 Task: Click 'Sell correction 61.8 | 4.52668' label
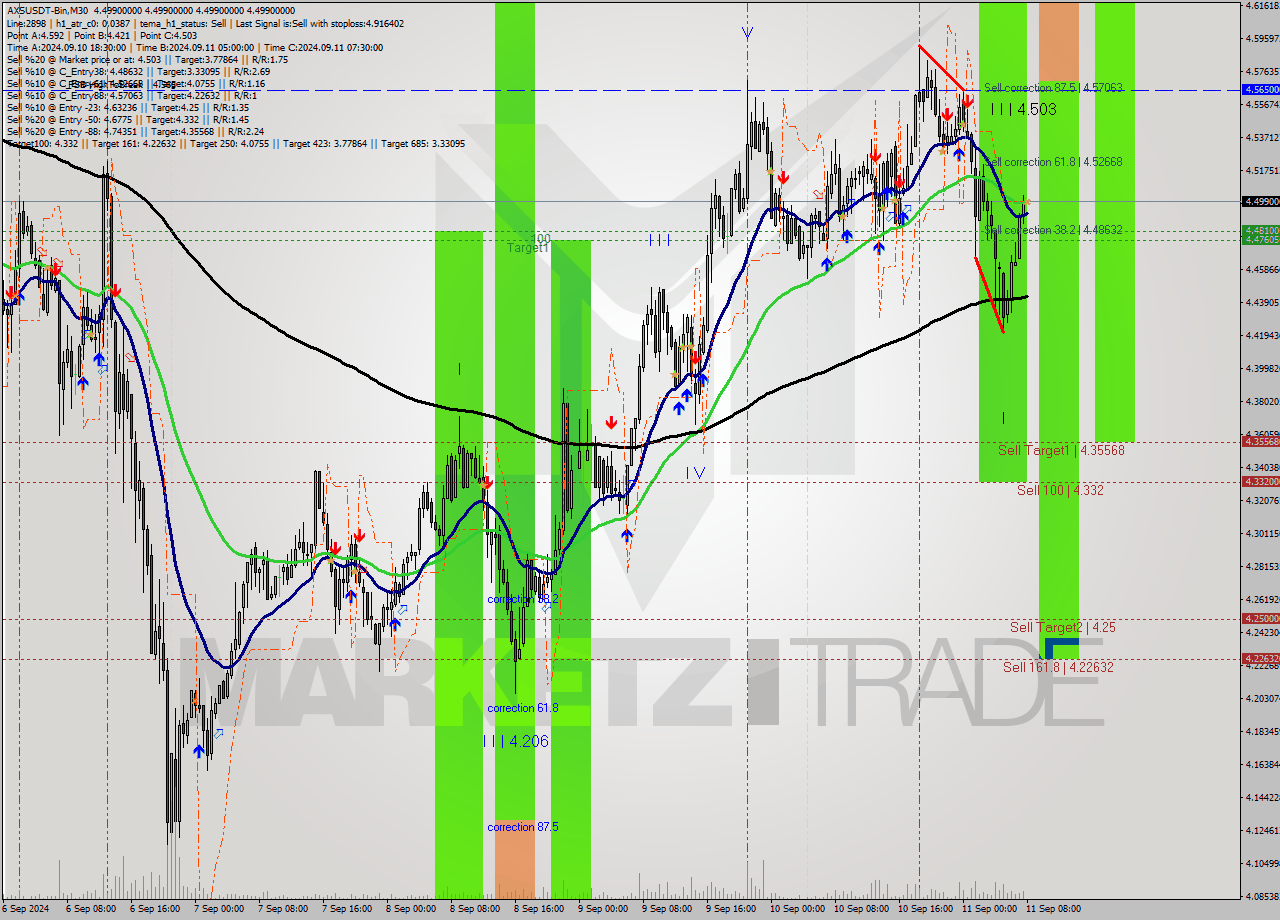coord(1053,162)
